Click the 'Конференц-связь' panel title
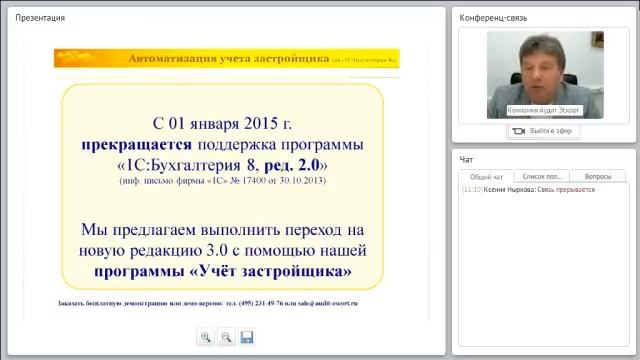 coord(493,18)
